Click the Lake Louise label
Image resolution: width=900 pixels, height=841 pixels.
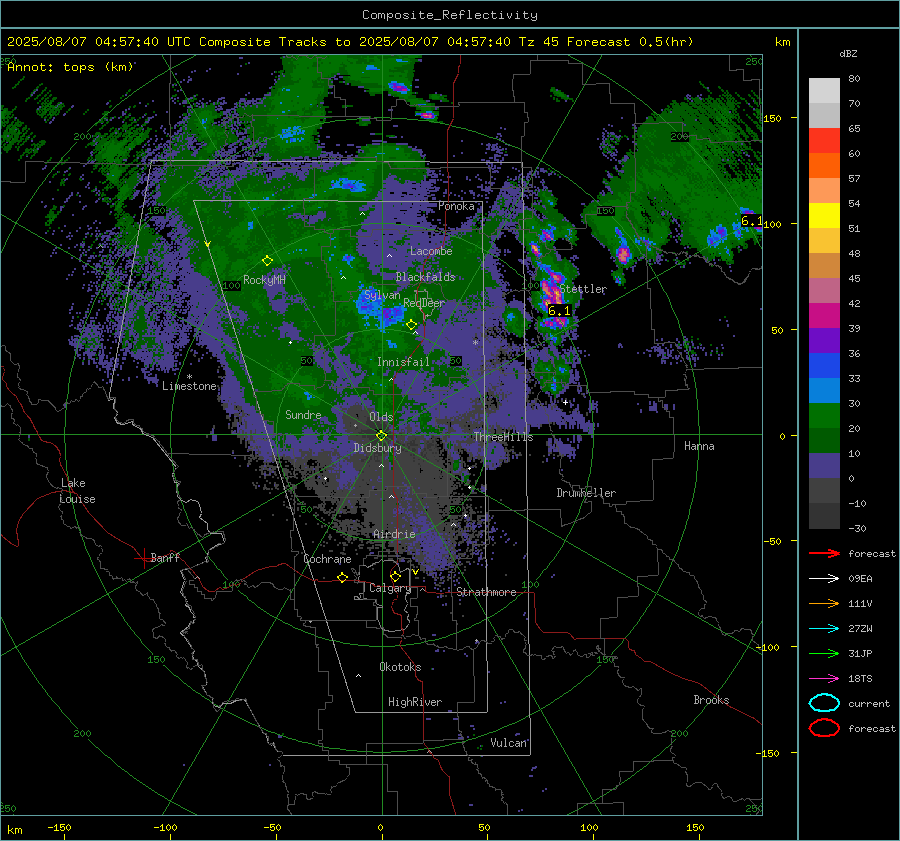tap(77, 491)
